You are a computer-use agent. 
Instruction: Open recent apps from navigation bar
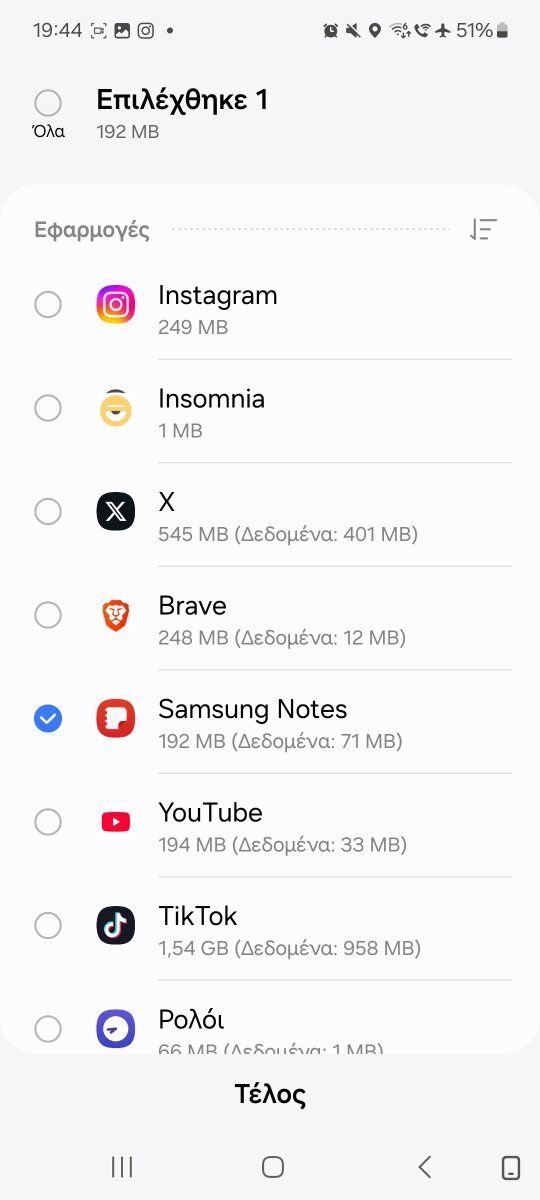[122, 1166]
